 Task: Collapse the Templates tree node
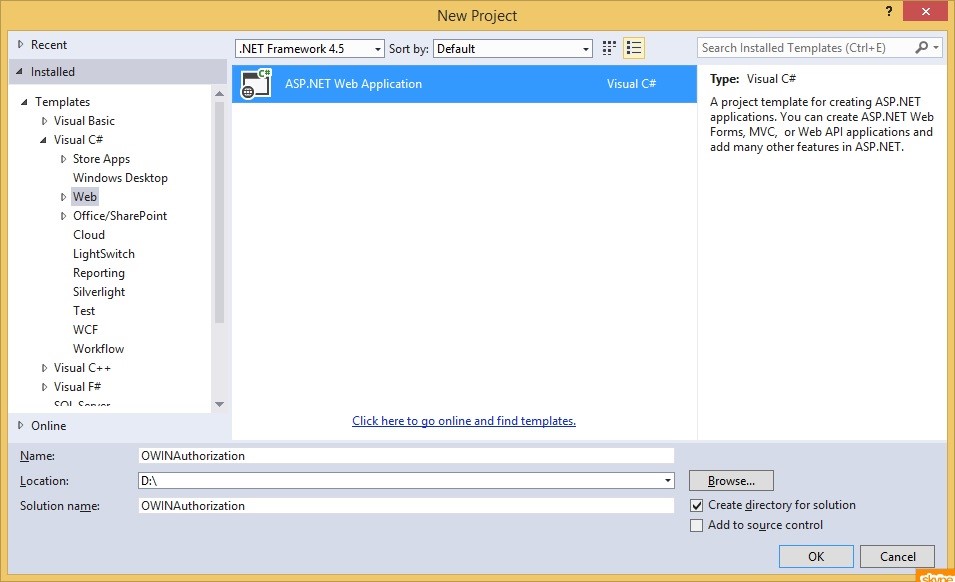coord(24,102)
